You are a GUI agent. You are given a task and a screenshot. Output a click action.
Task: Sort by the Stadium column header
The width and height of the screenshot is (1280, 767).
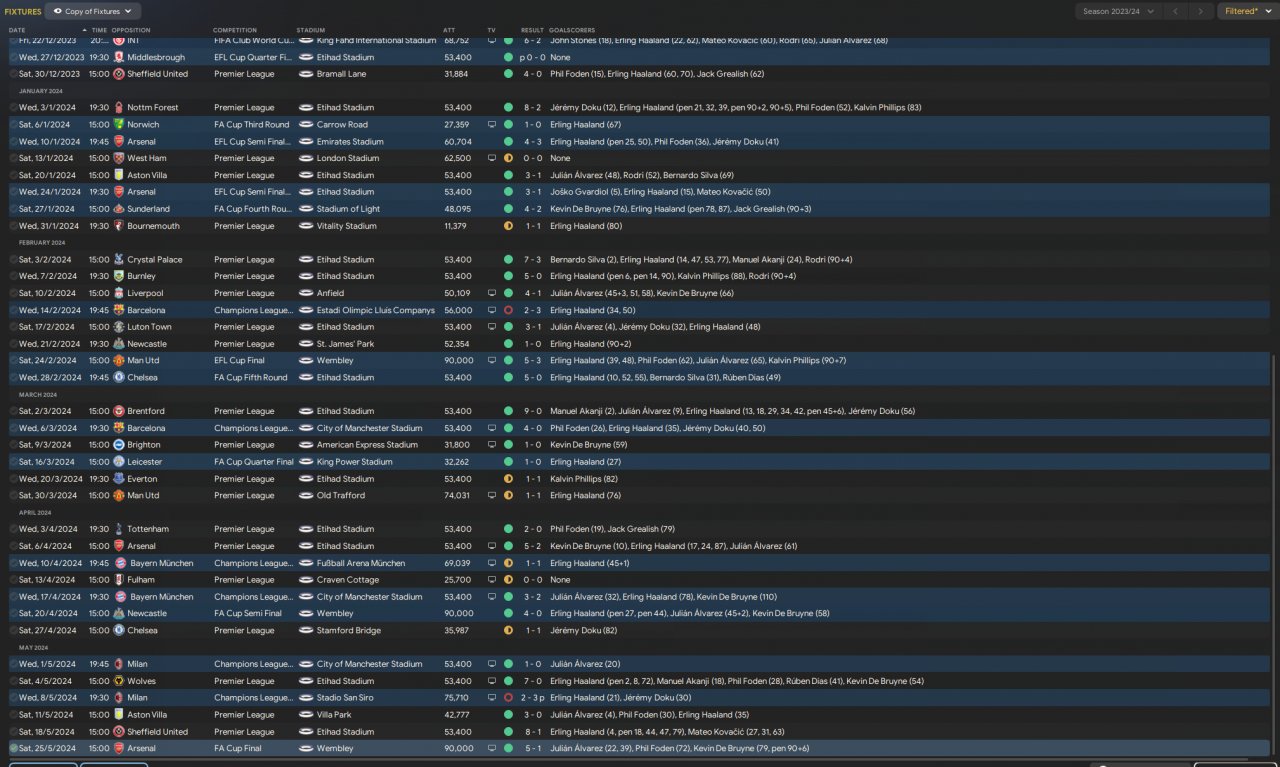[x=311, y=30]
